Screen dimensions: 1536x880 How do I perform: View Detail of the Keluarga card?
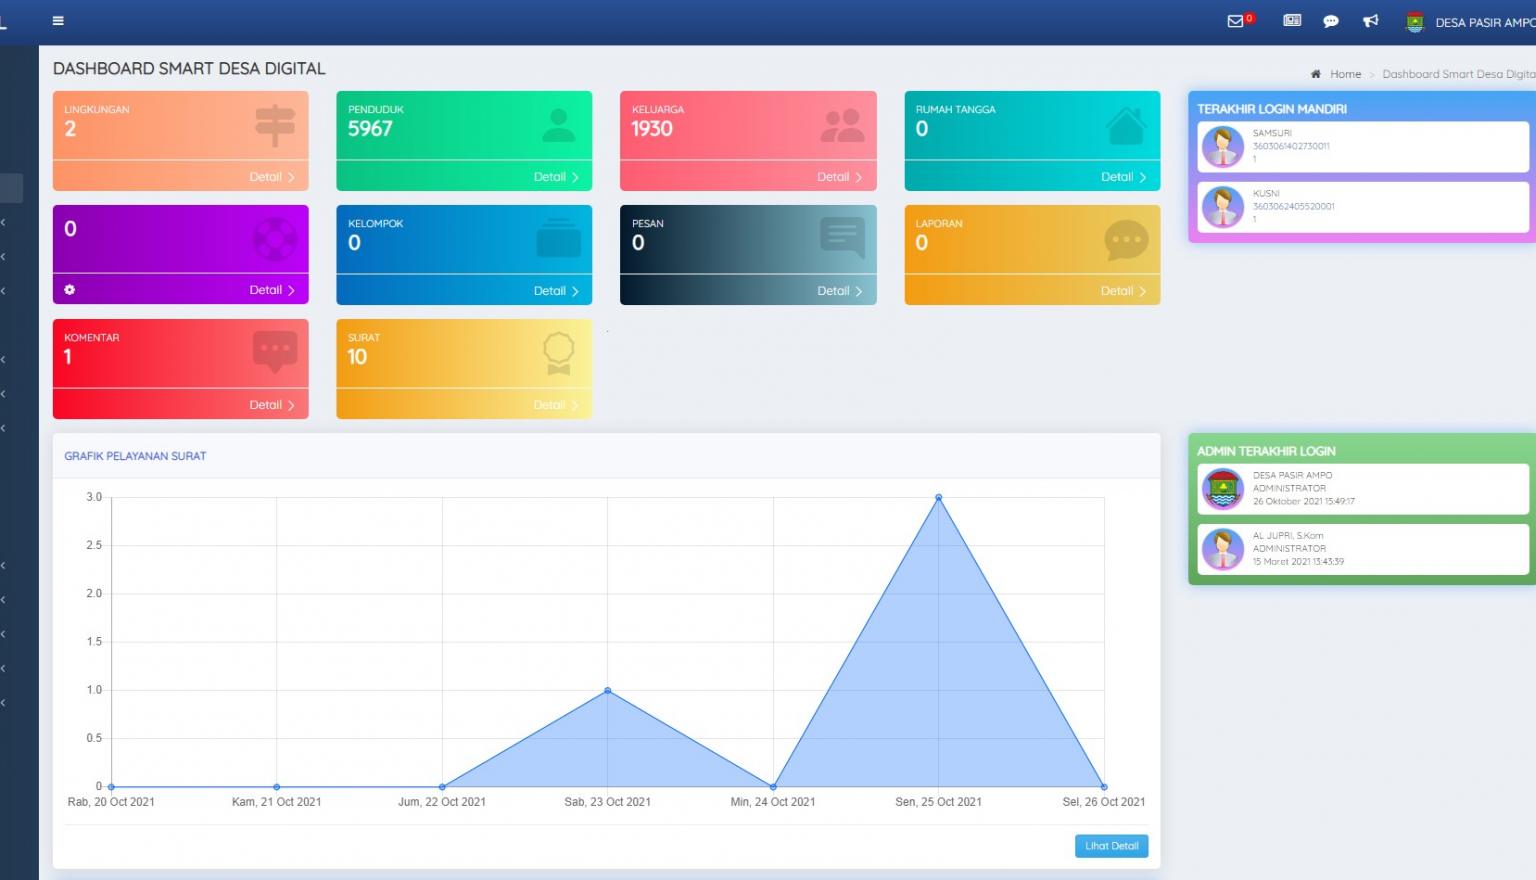click(x=839, y=177)
